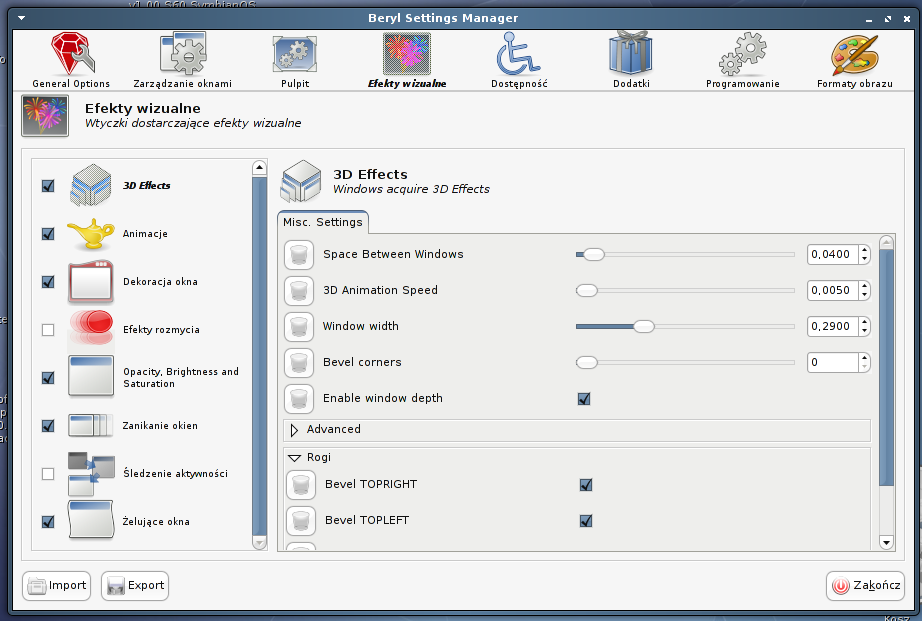Viewport: 922px width, 621px height.
Task: Select the Dekoracja okna plugin icon
Action: coord(91,282)
